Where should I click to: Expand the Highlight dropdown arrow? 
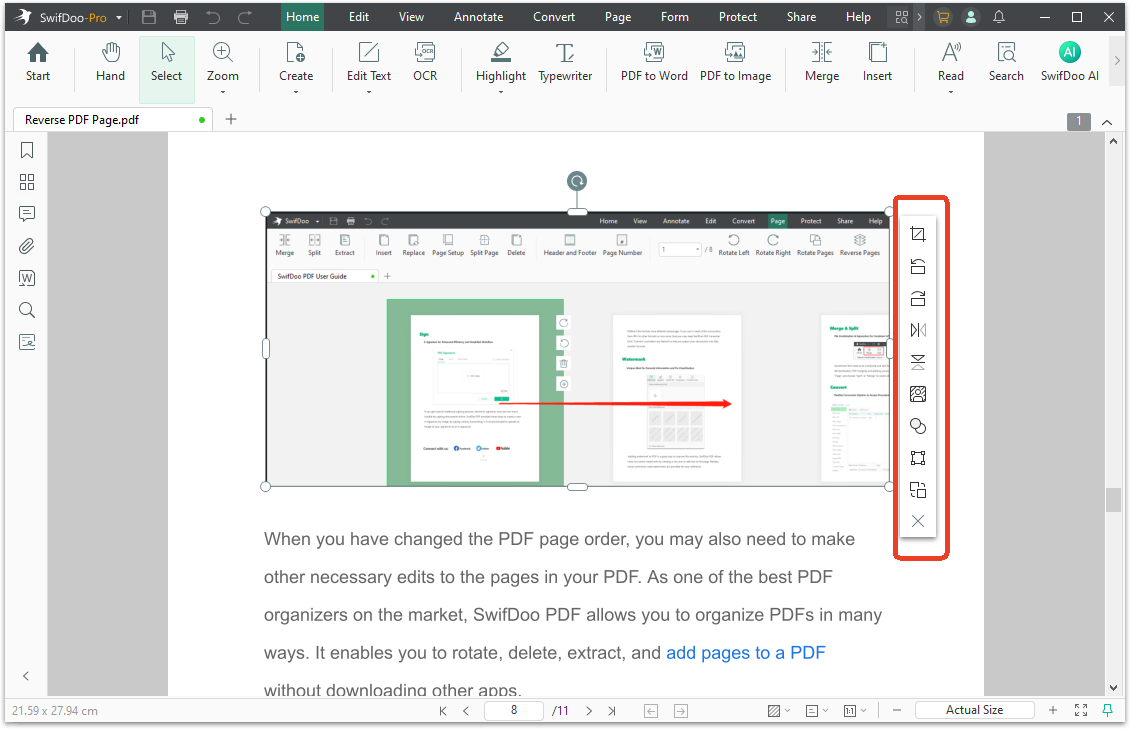(501, 92)
